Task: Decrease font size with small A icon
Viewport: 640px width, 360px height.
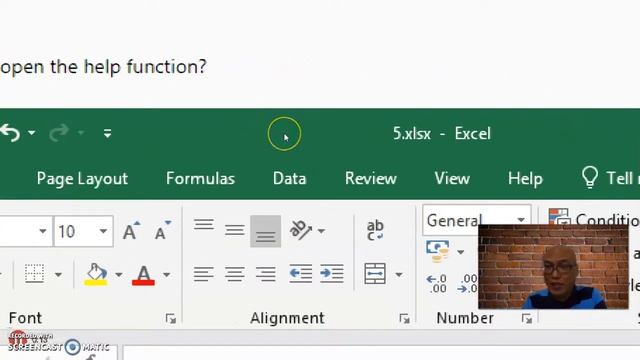Action: (162, 231)
